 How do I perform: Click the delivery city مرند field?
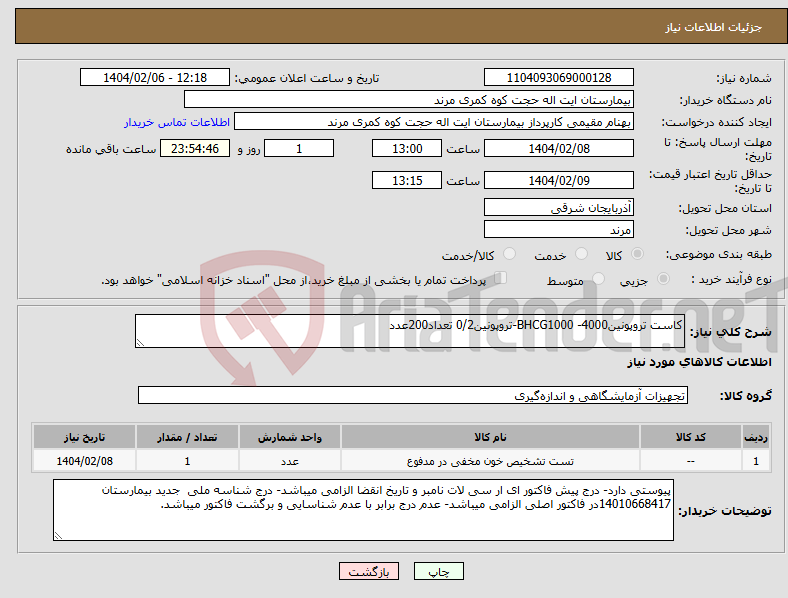[559, 229]
